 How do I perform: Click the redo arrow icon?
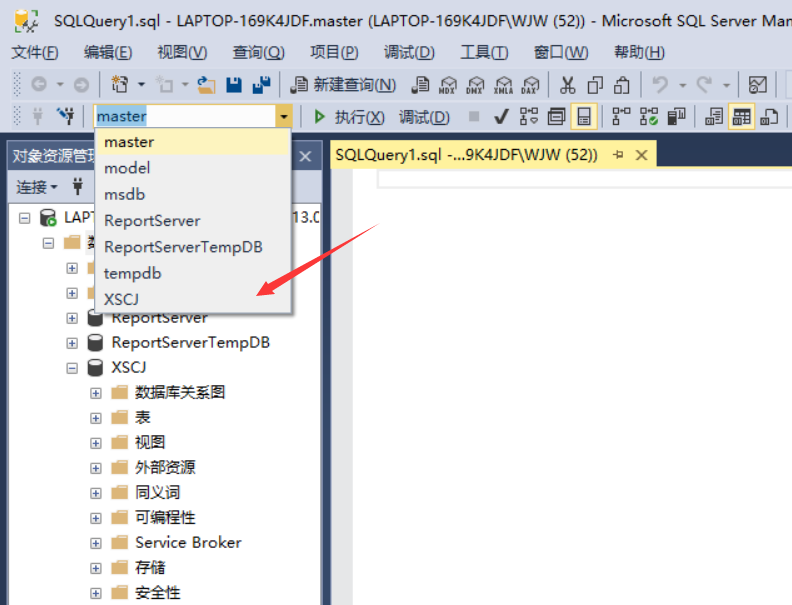pos(704,85)
